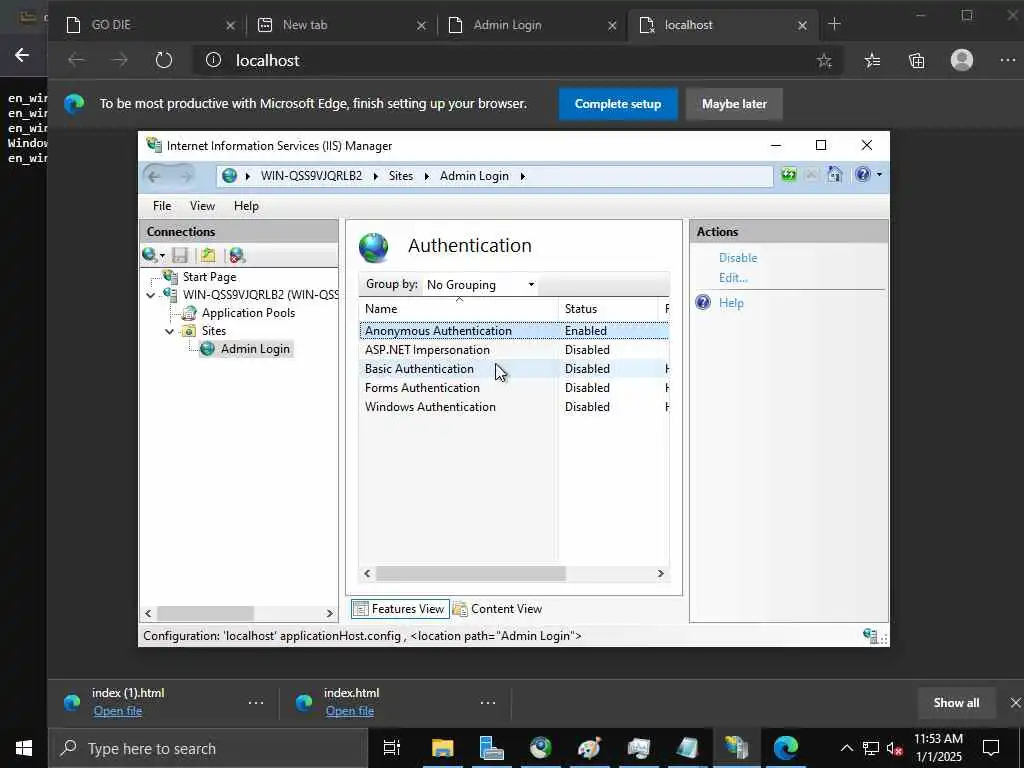Click the Up folder icon in Connections toolbar
This screenshot has height=768, width=1024.
coord(208,255)
